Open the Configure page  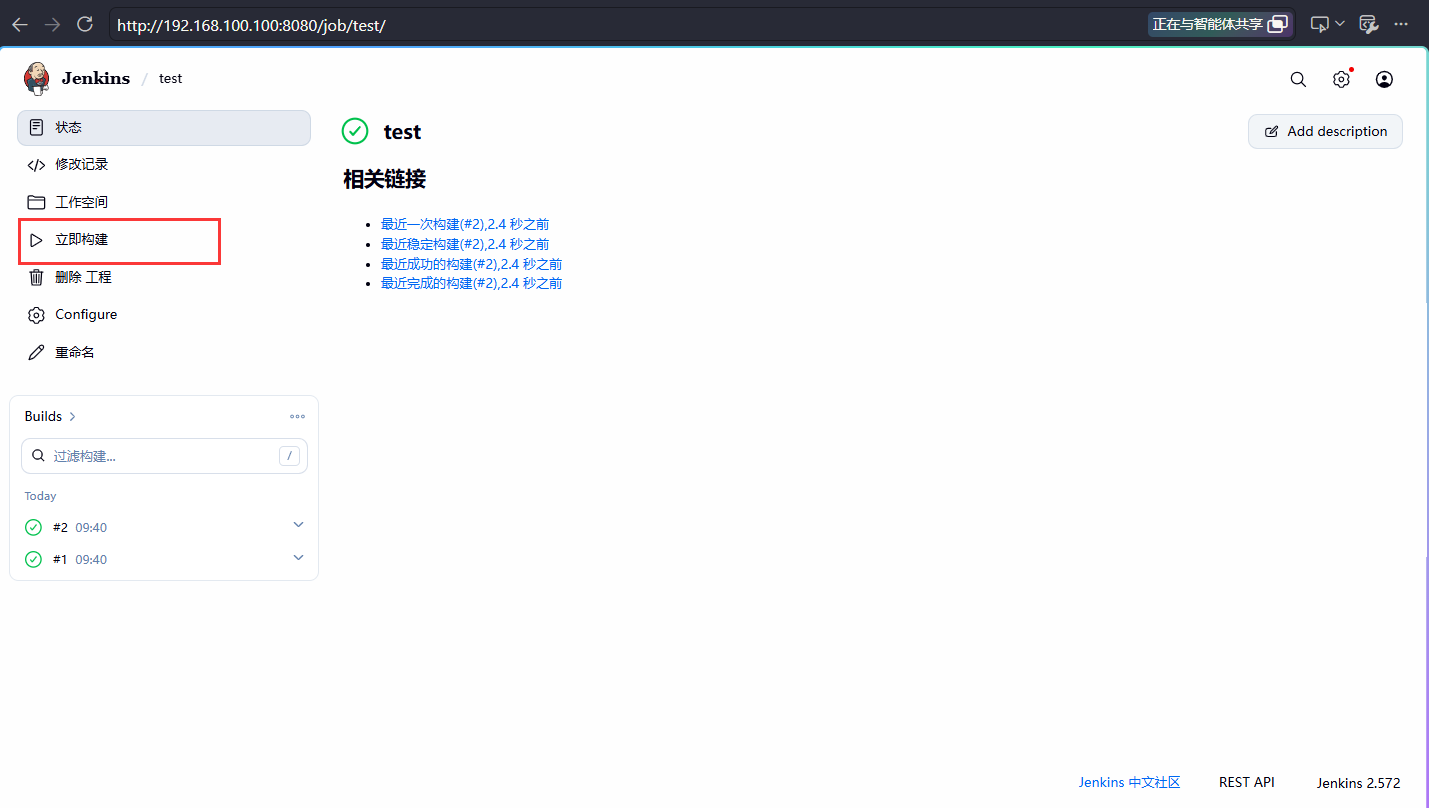coord(164,314)
